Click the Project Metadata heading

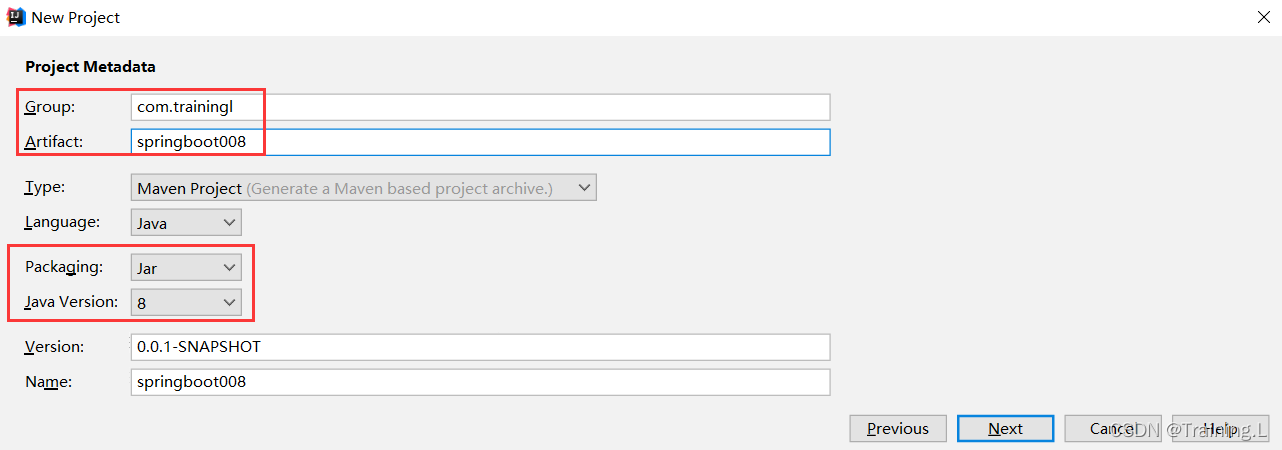tap(90, 67)
